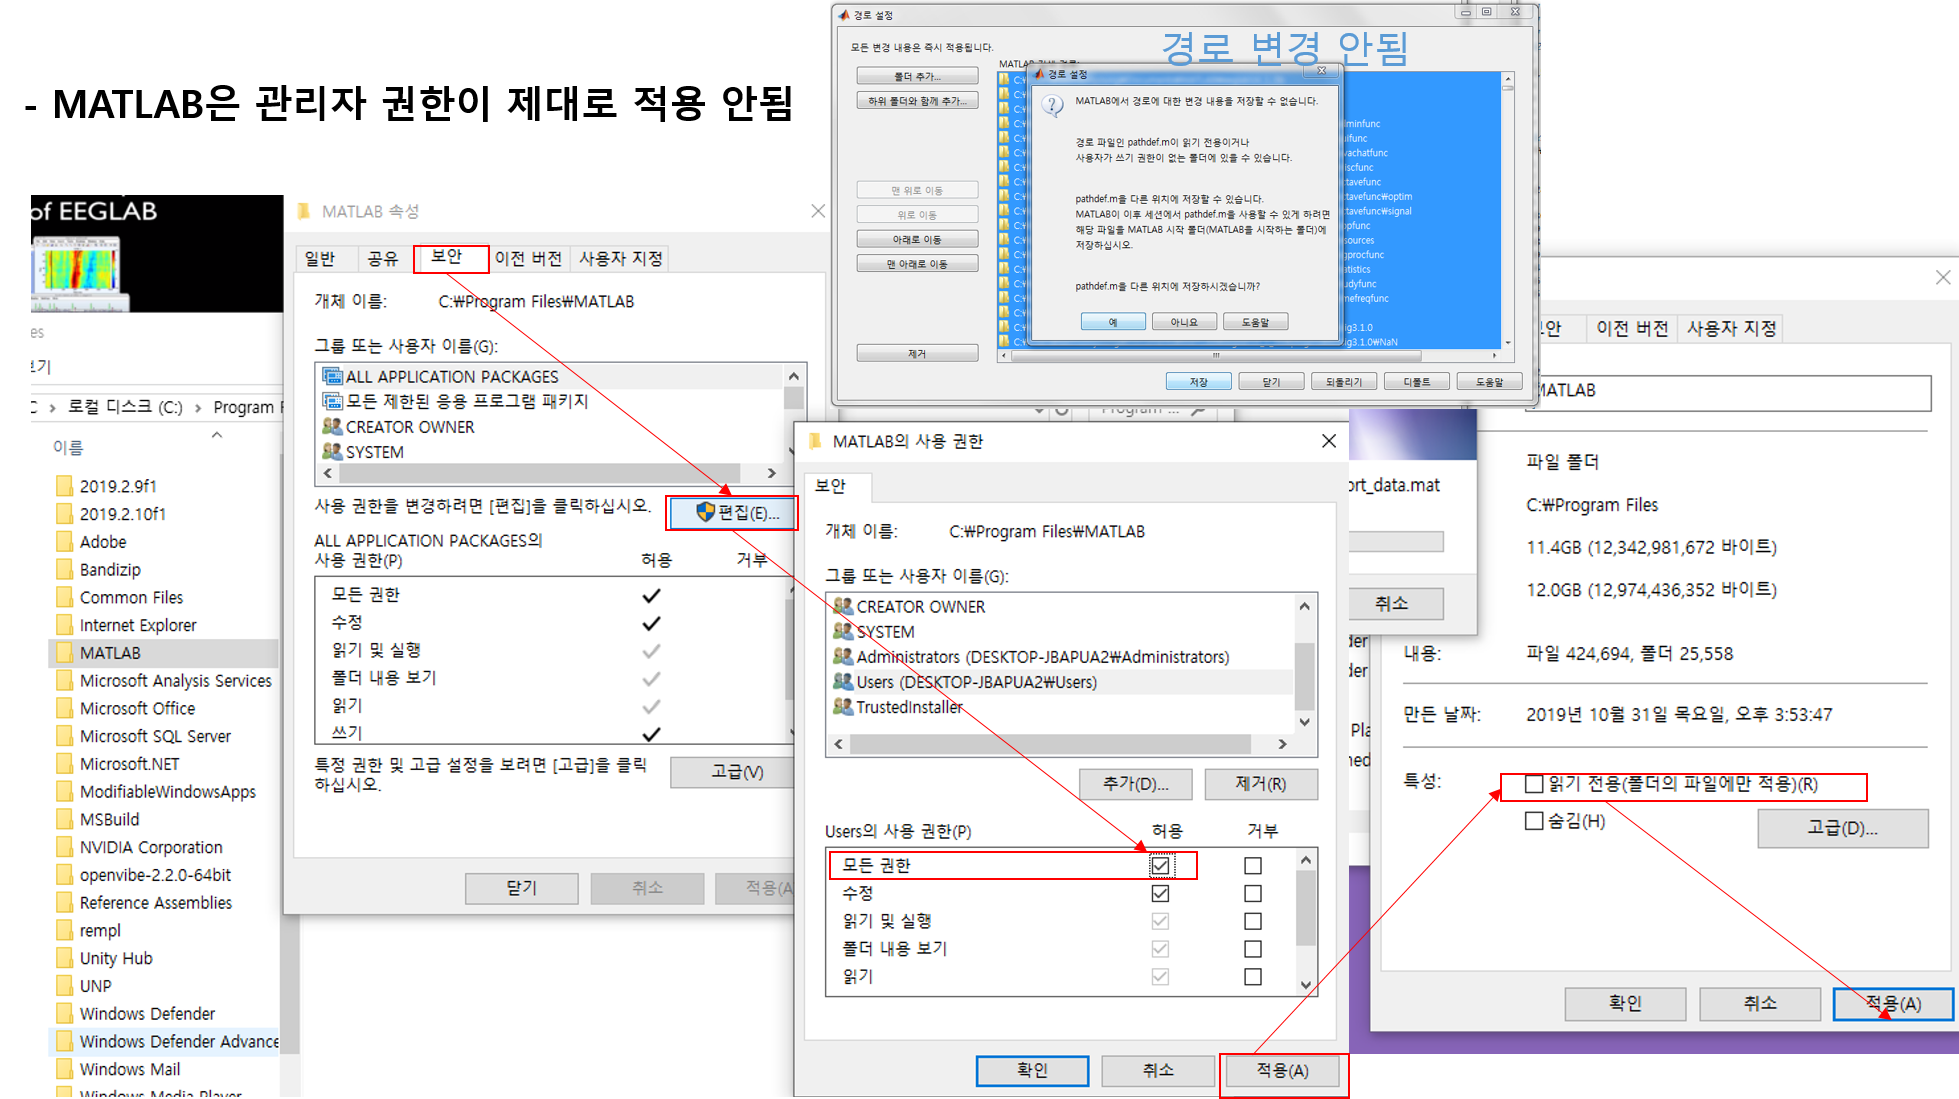The image size is (1959, 1099).
Task: Click the MATLAB folder icon in file list
Action: (x=65, y=653)
